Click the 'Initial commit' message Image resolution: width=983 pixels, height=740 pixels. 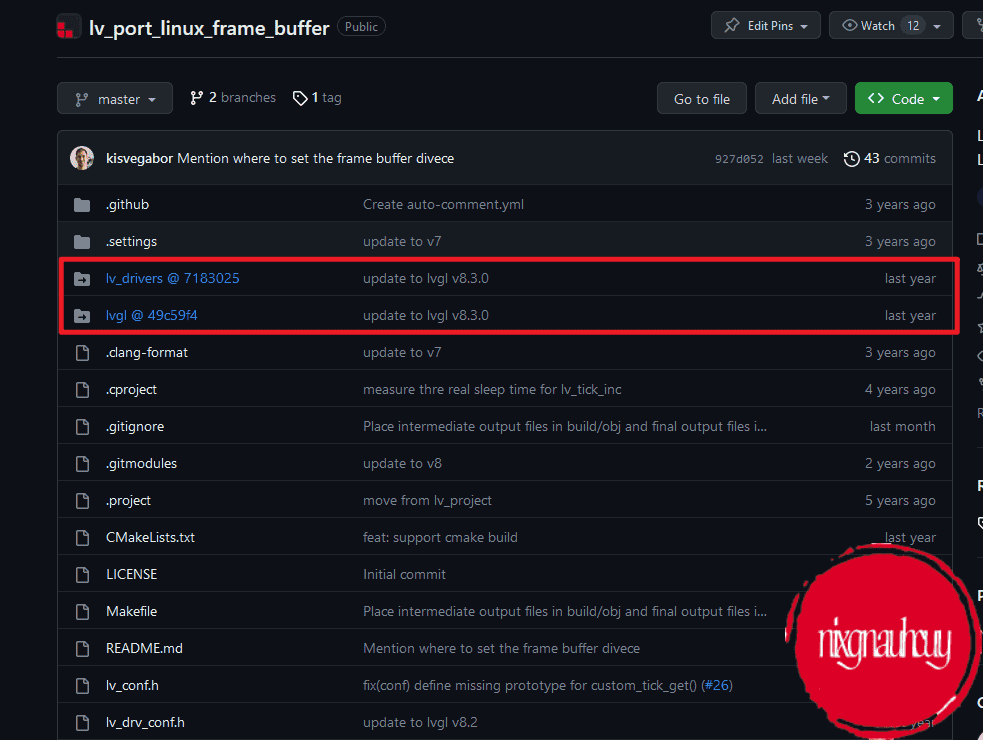click(x=404, y=574)
